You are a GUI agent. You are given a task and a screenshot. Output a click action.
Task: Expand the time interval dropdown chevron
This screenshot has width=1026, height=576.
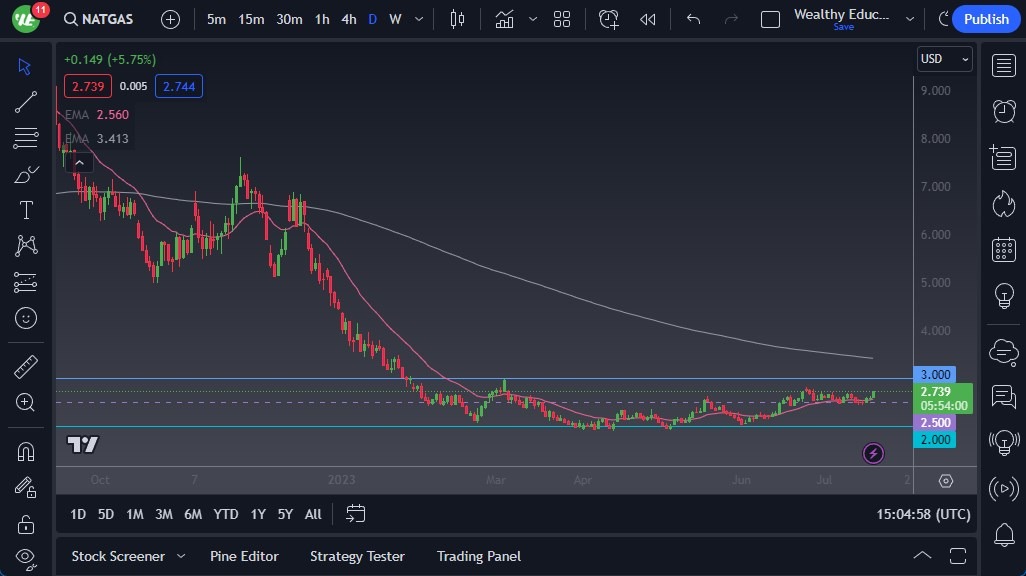(419, 19)
